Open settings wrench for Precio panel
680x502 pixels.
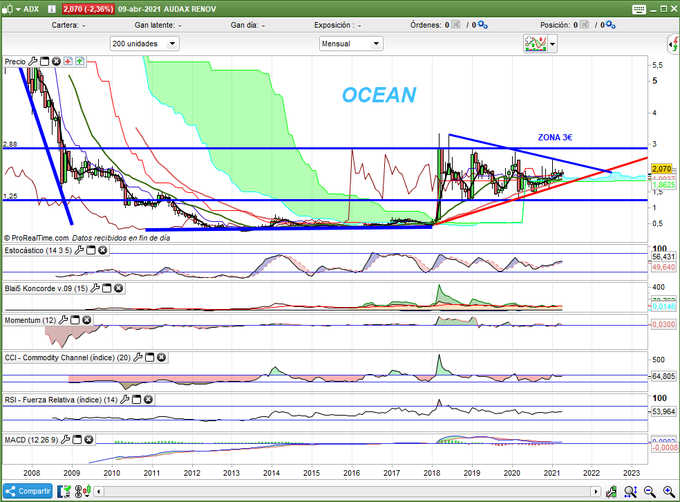pos(33,62)
